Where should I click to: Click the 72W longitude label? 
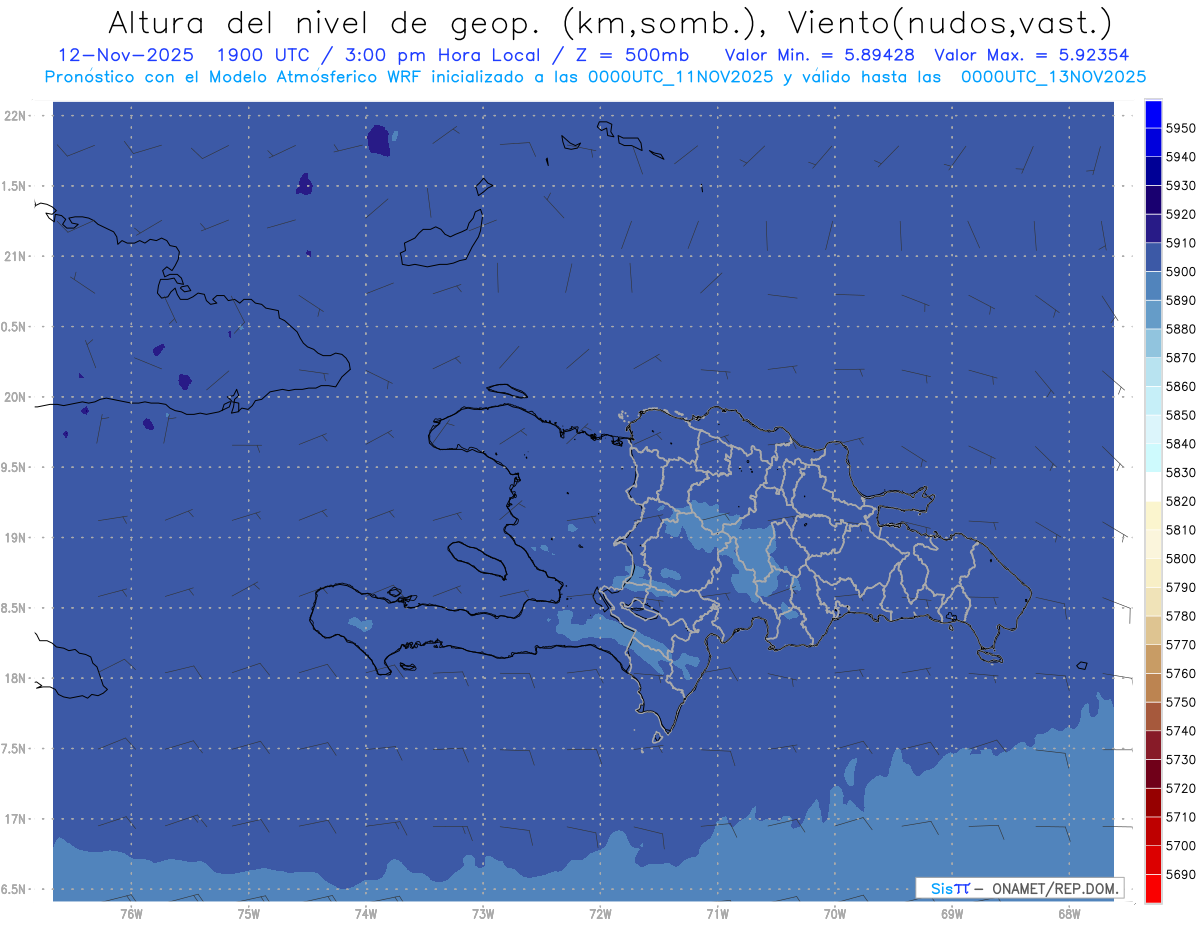point(600,913)
